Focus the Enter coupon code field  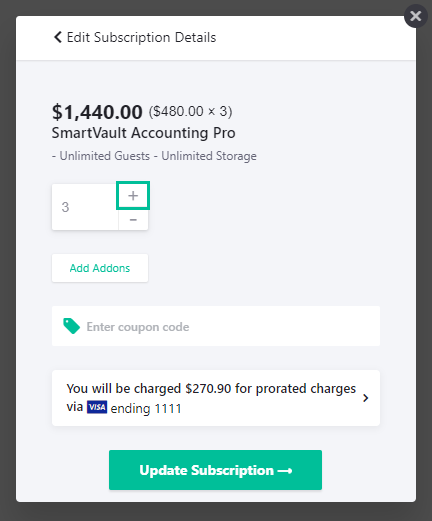tap(216, 326)
